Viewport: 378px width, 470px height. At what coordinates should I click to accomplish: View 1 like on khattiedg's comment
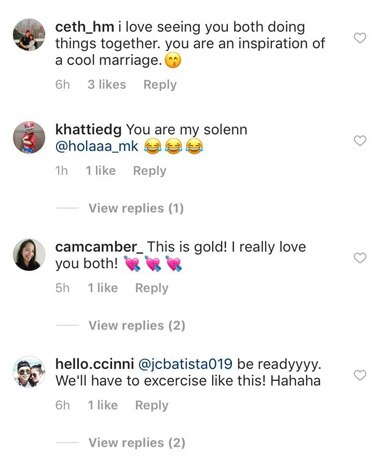[x=101, y=171]
